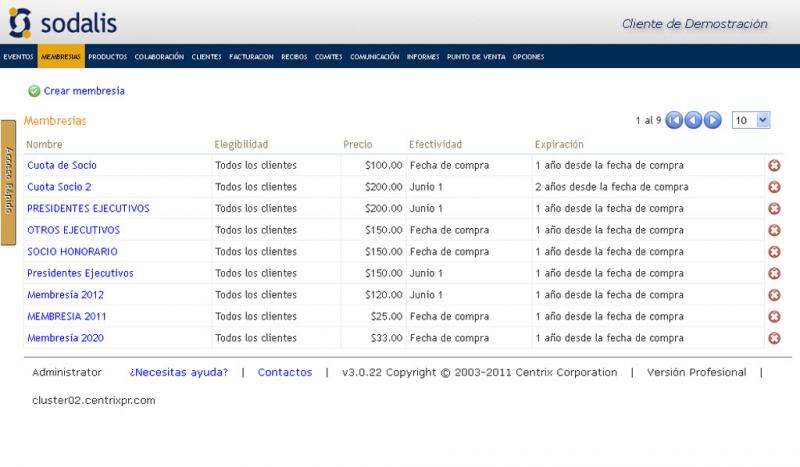Image resolution: width=800 pixels, height=467 pixels.
Task: Go to the first page of memberships
Action: pyautogui.click(x=674, y=120)
